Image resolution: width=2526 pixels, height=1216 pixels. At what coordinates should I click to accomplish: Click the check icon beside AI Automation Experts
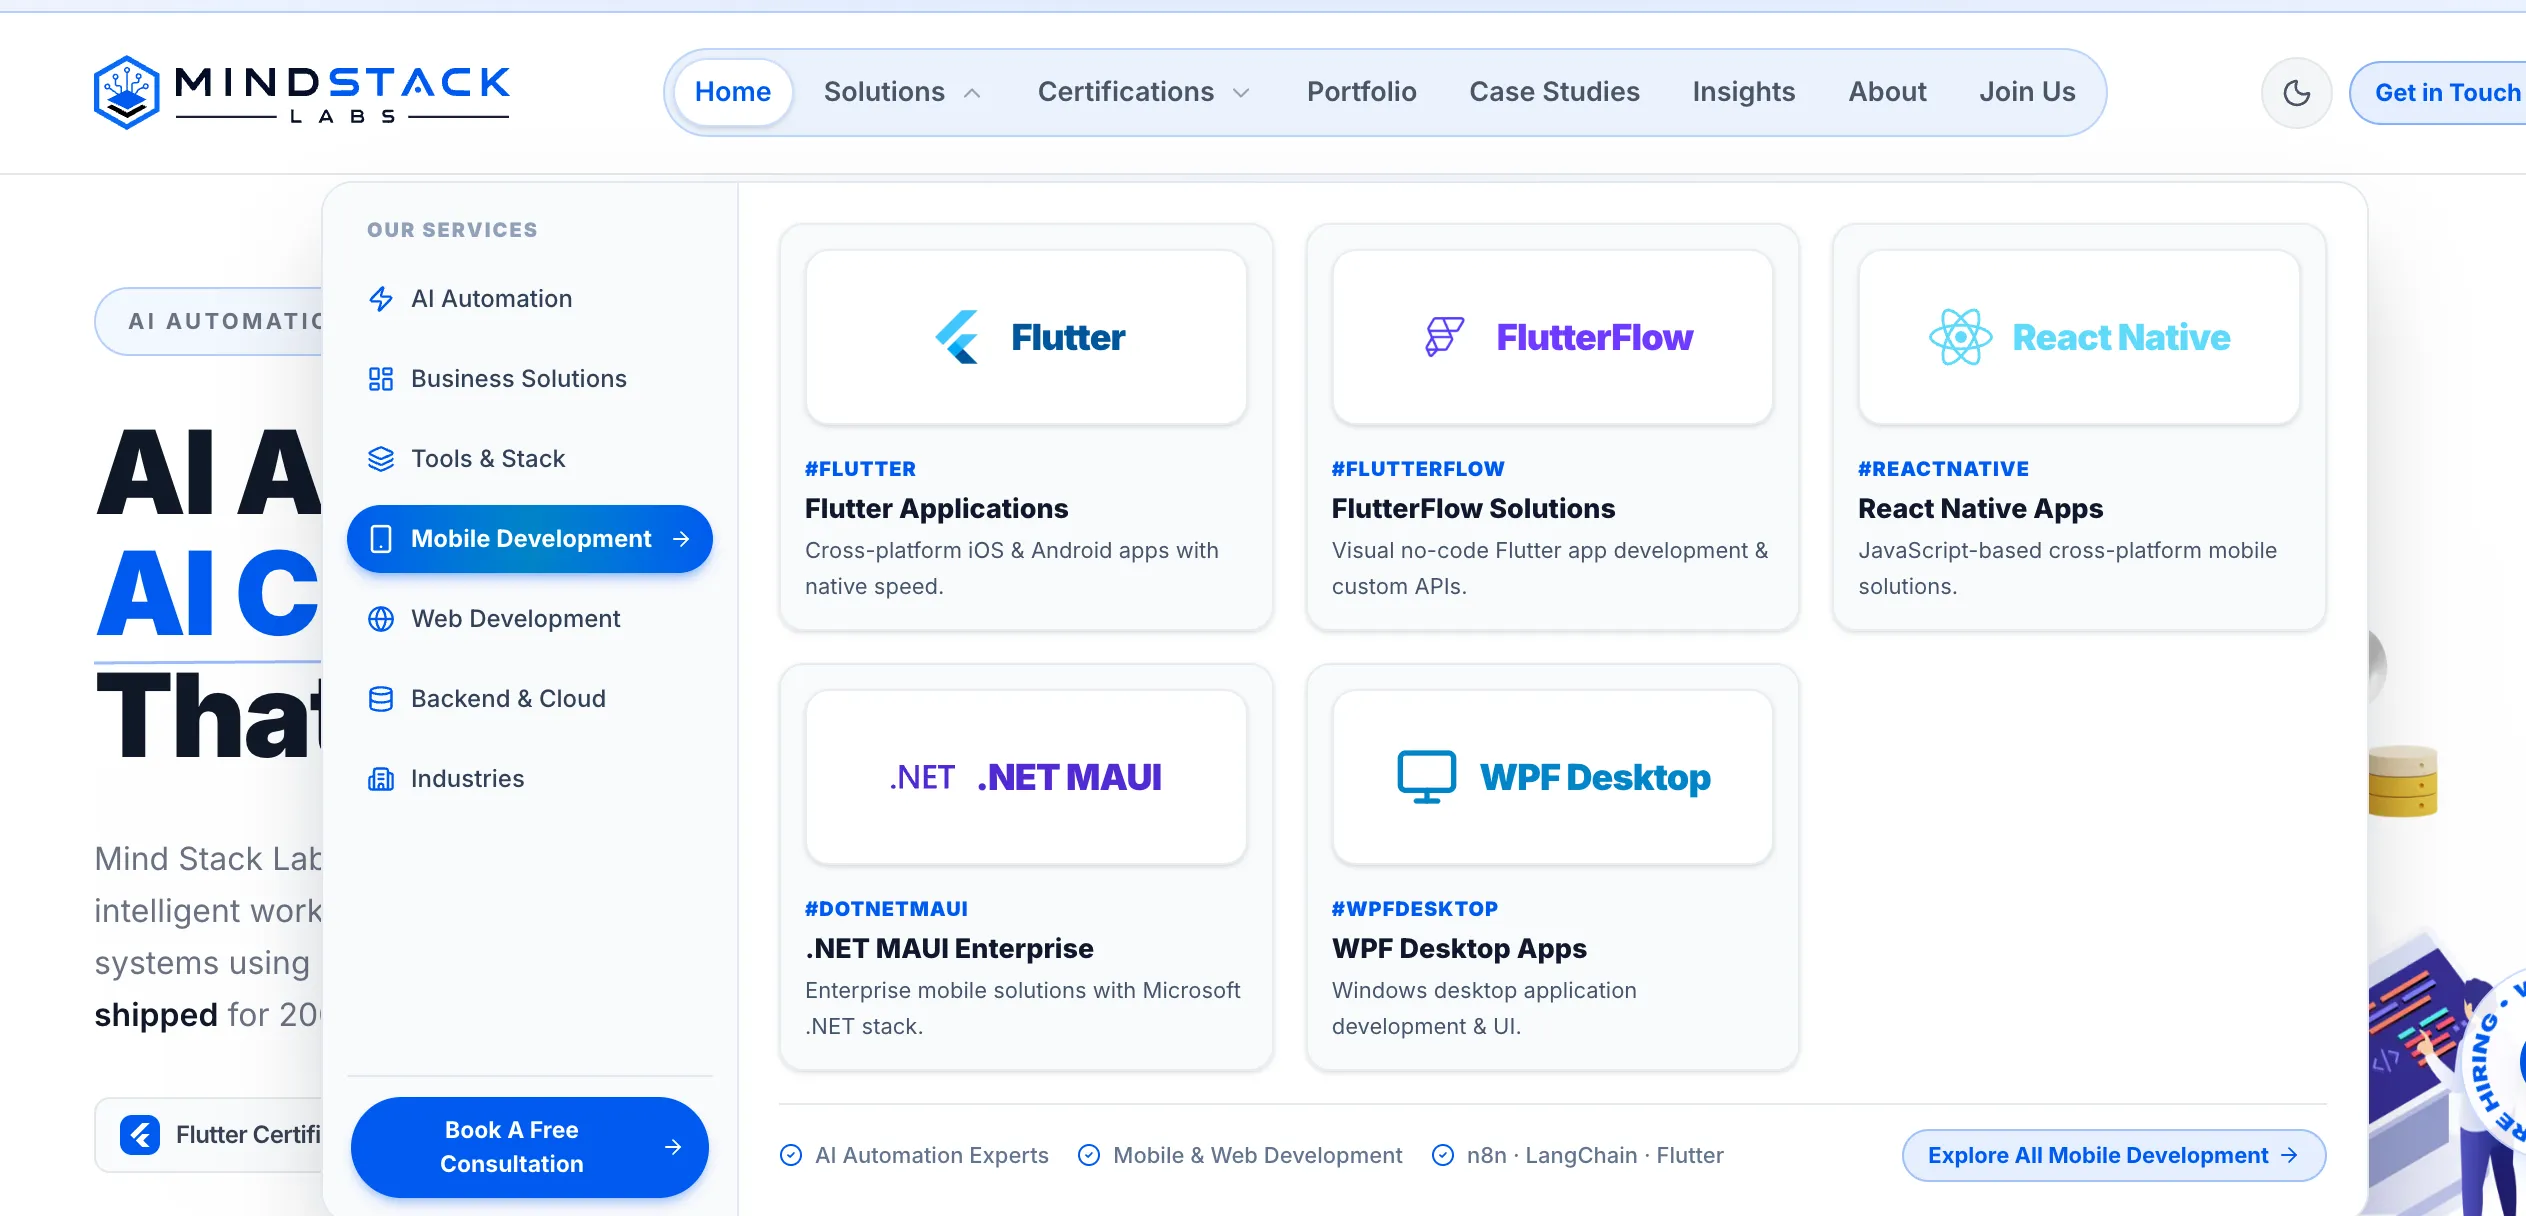pyautogui.click(x=791, y=1155)
